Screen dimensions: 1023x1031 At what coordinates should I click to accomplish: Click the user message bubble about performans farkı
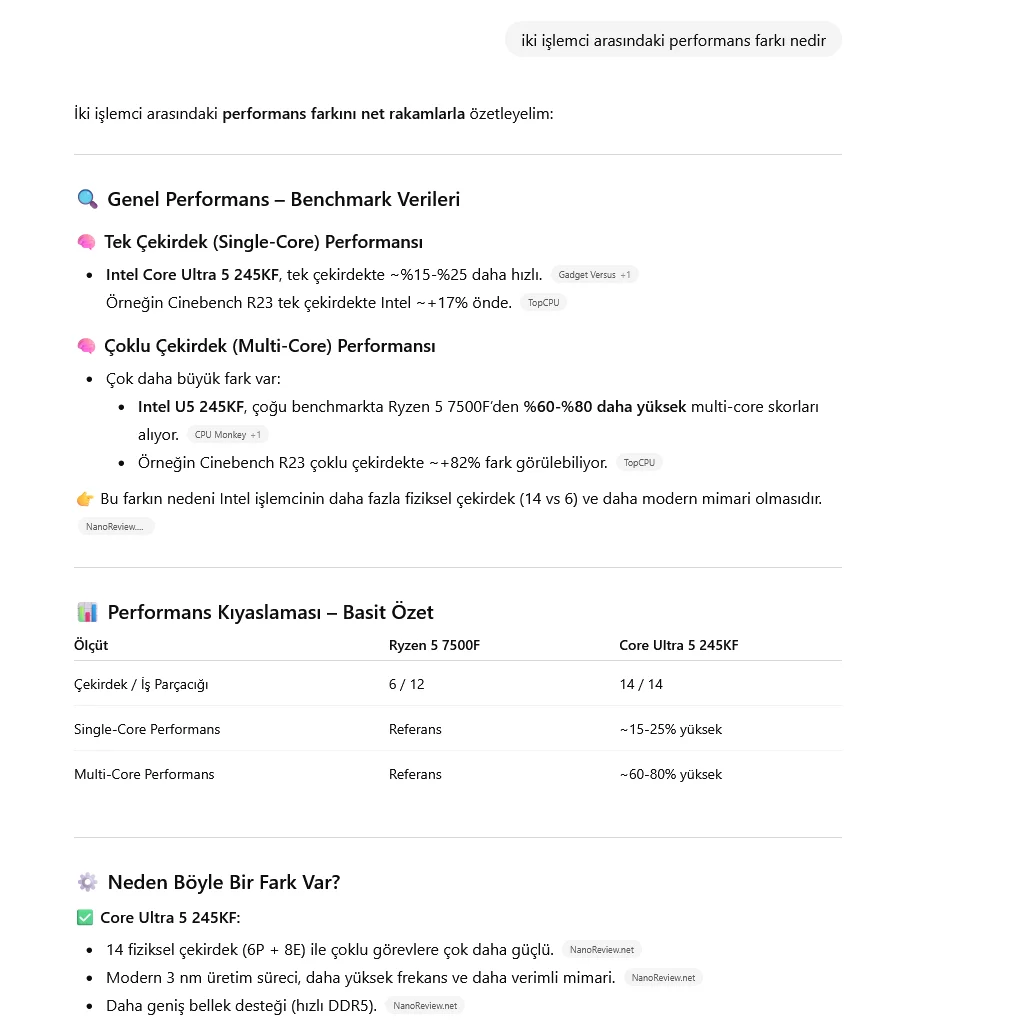(673, 40)
